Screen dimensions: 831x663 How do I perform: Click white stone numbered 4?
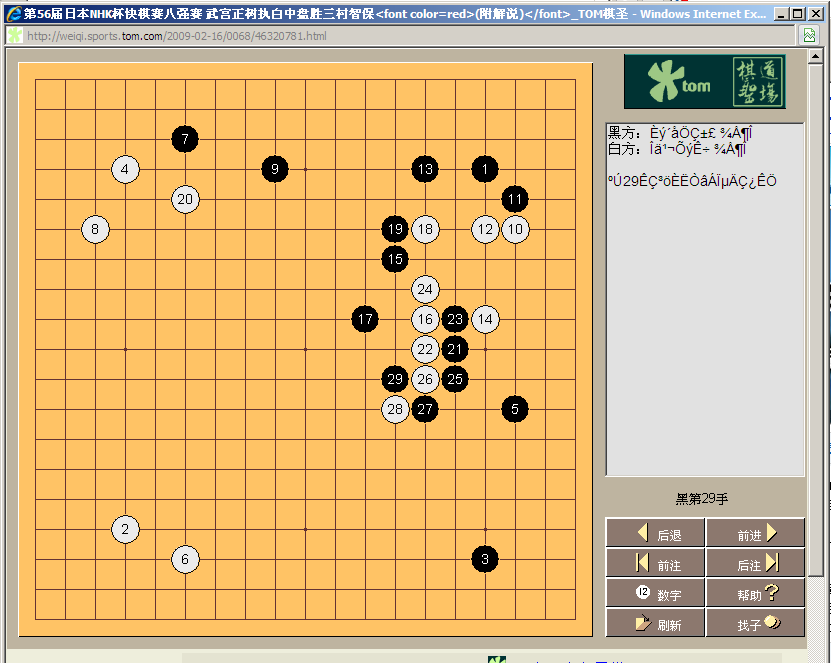click(125, 169)
